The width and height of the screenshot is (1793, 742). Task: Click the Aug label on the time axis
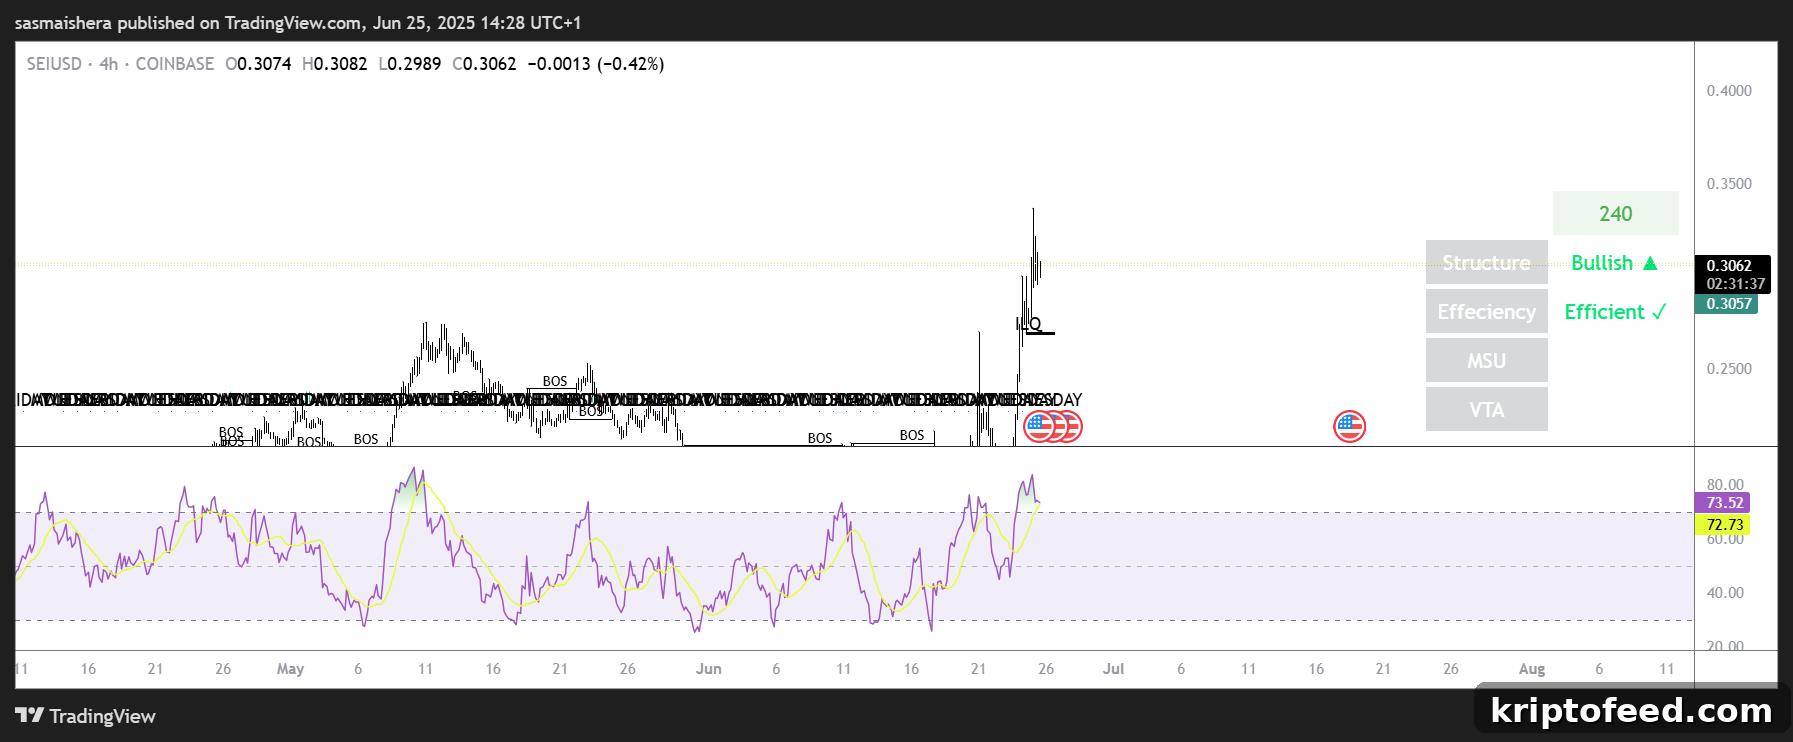tap(1532, 669)
